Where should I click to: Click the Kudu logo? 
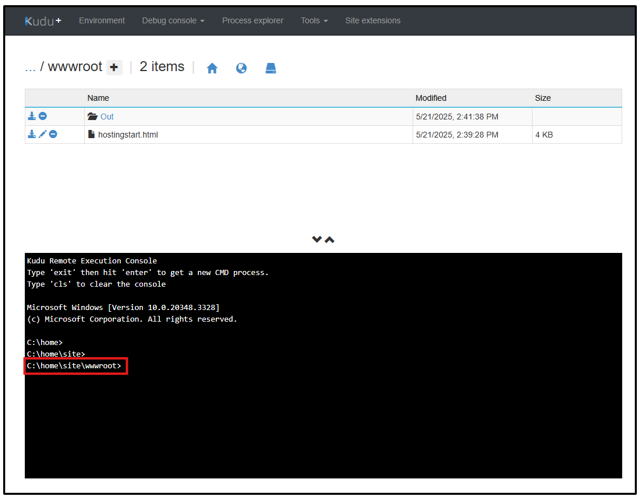coord(43,20)
